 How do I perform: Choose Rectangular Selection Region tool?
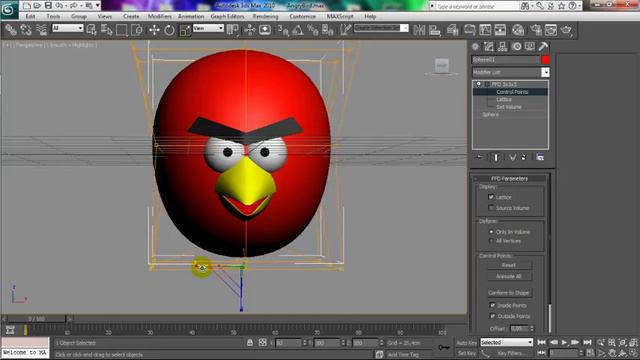click(122, 29)
